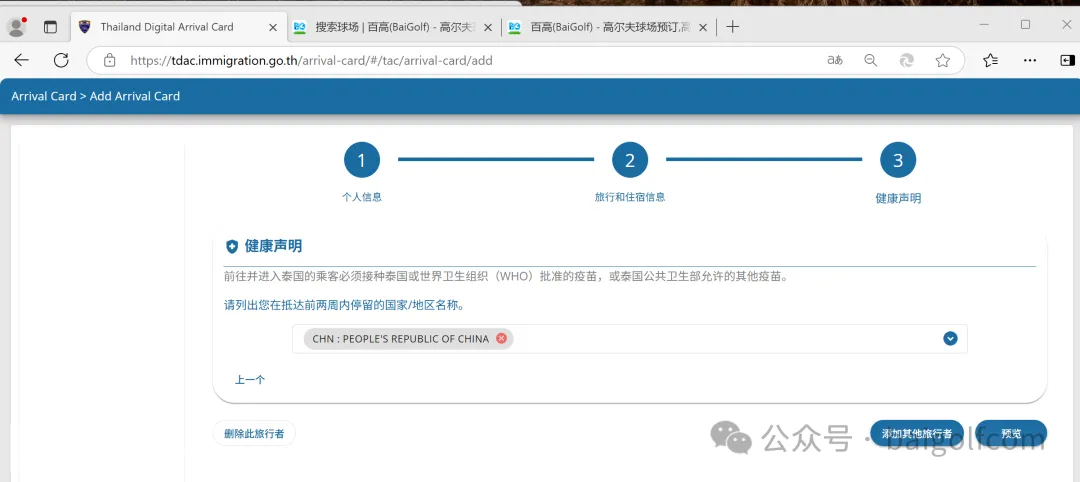
Task: Open a new browser tab
Action: point(733,27)
